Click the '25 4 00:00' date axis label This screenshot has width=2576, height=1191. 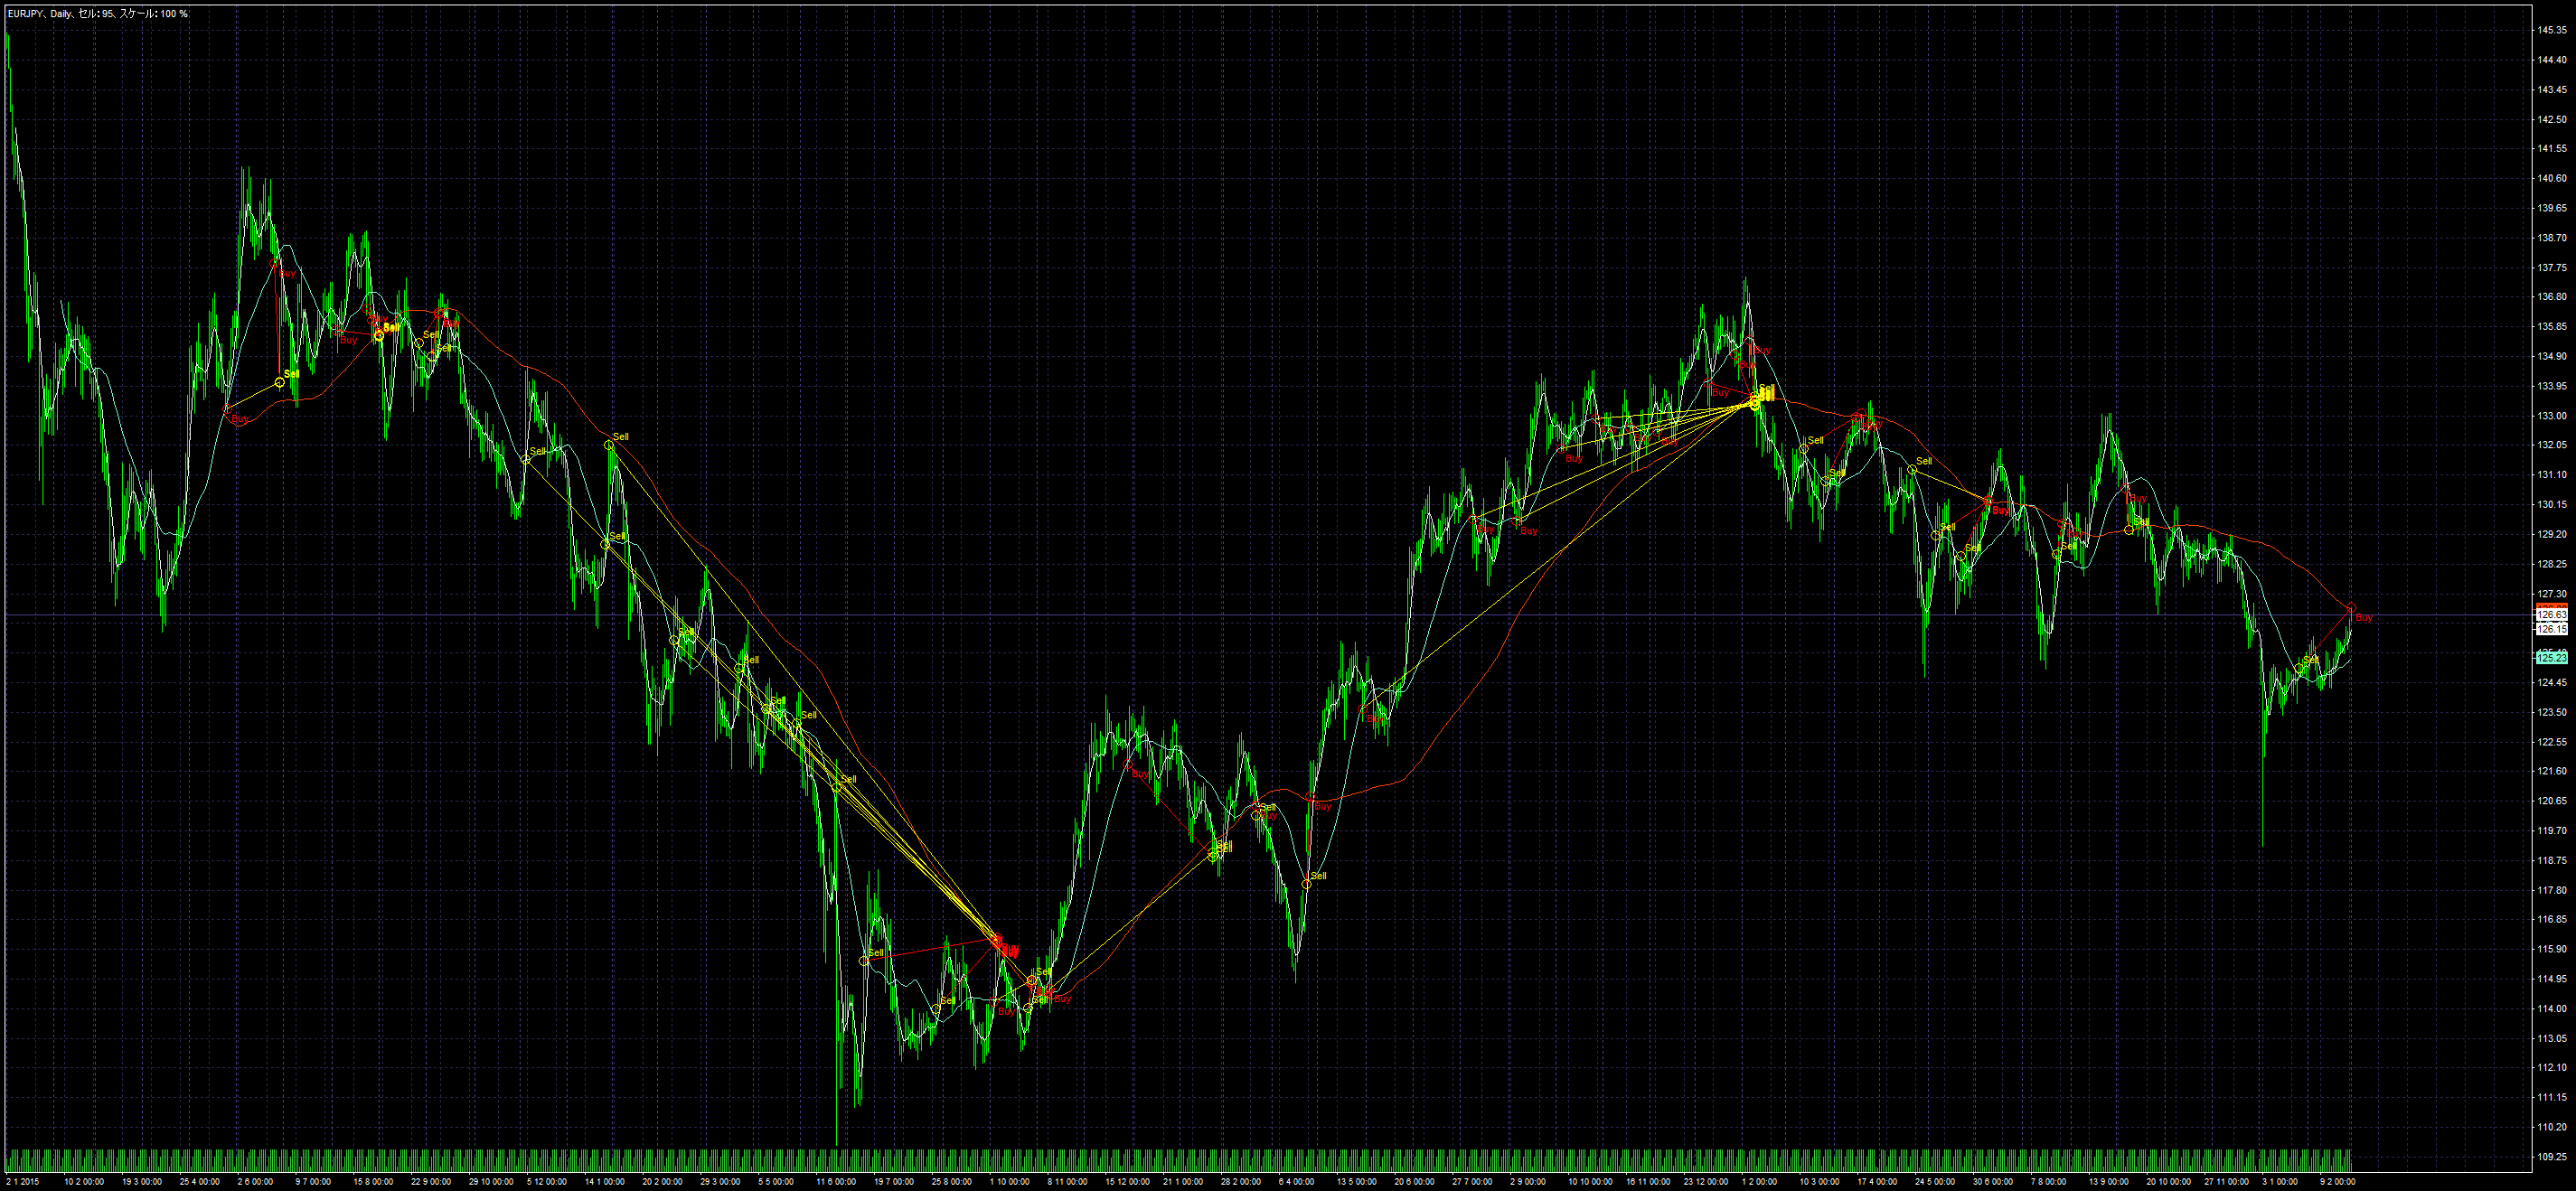(x=199, y=1181)
